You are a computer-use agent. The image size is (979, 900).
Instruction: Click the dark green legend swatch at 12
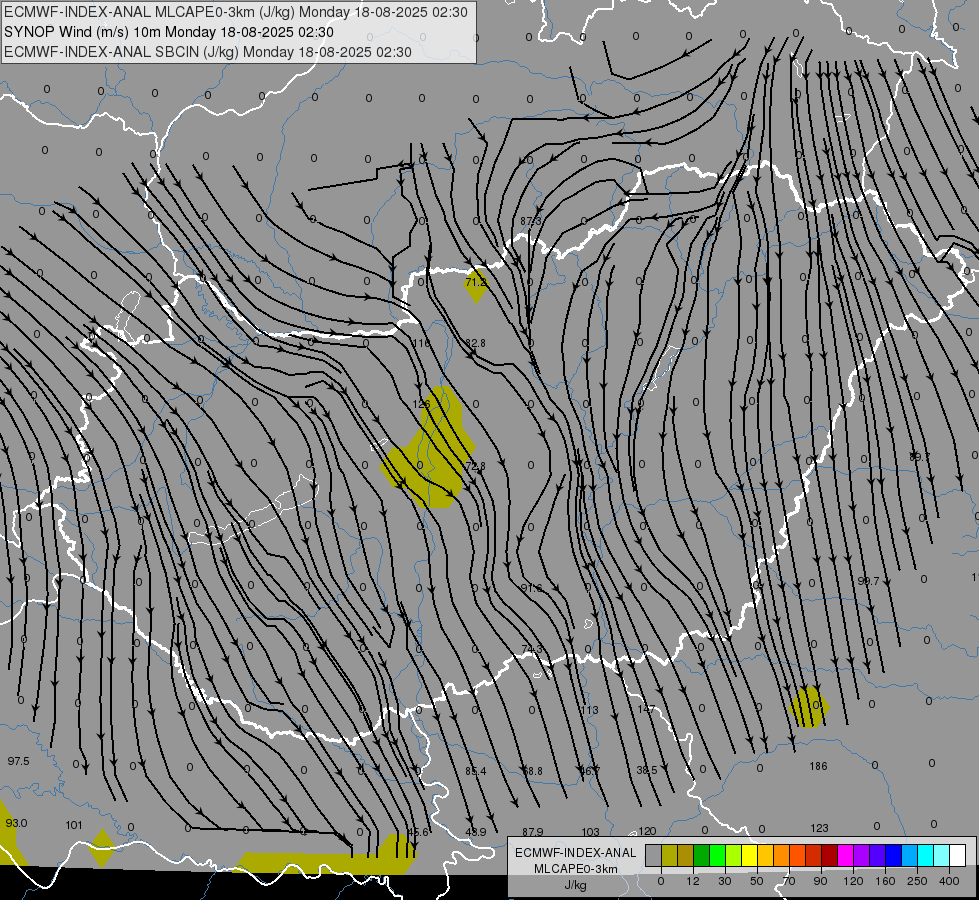(x=701, y=856)
